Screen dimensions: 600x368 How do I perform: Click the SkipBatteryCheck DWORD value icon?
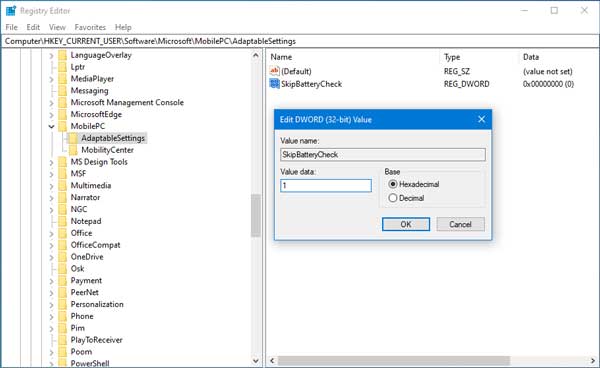click(x=274, y=84)
